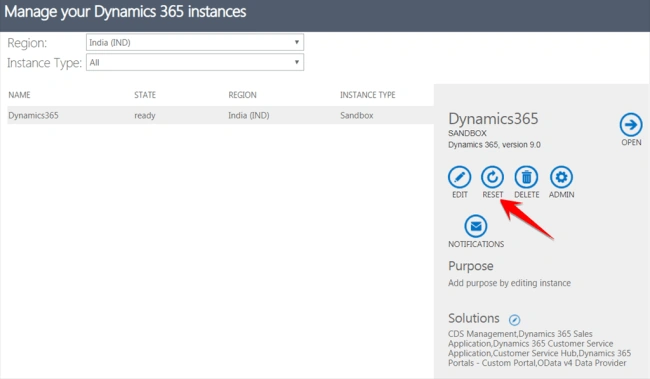Screen dimensions: 650x379
Task: Click 'Dynamics 365, version 9.0' text
Action: (x=494, y=145)
